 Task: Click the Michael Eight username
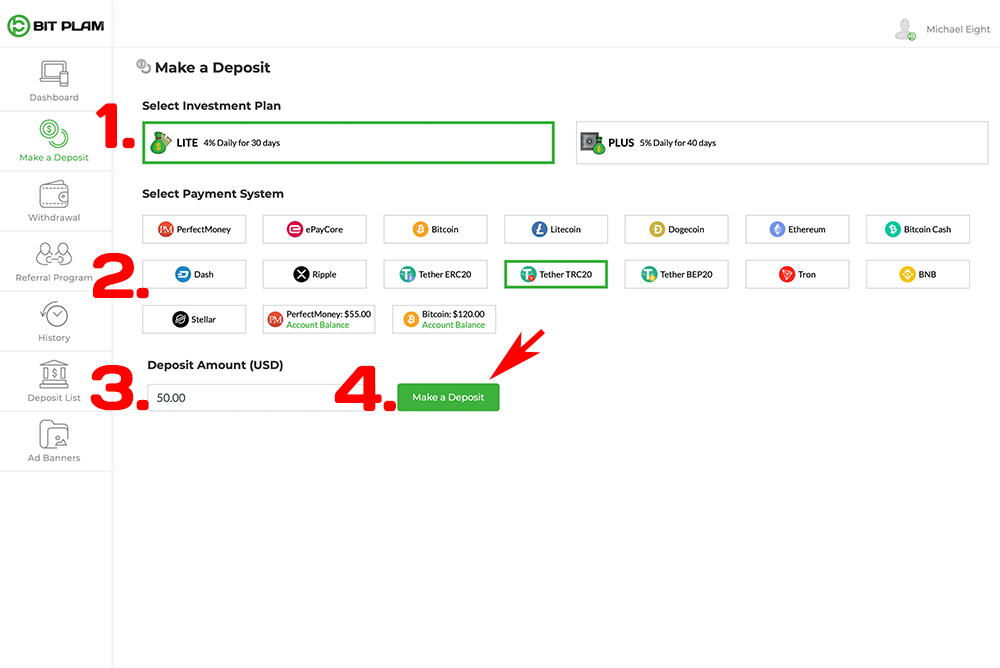click(958, 29)
